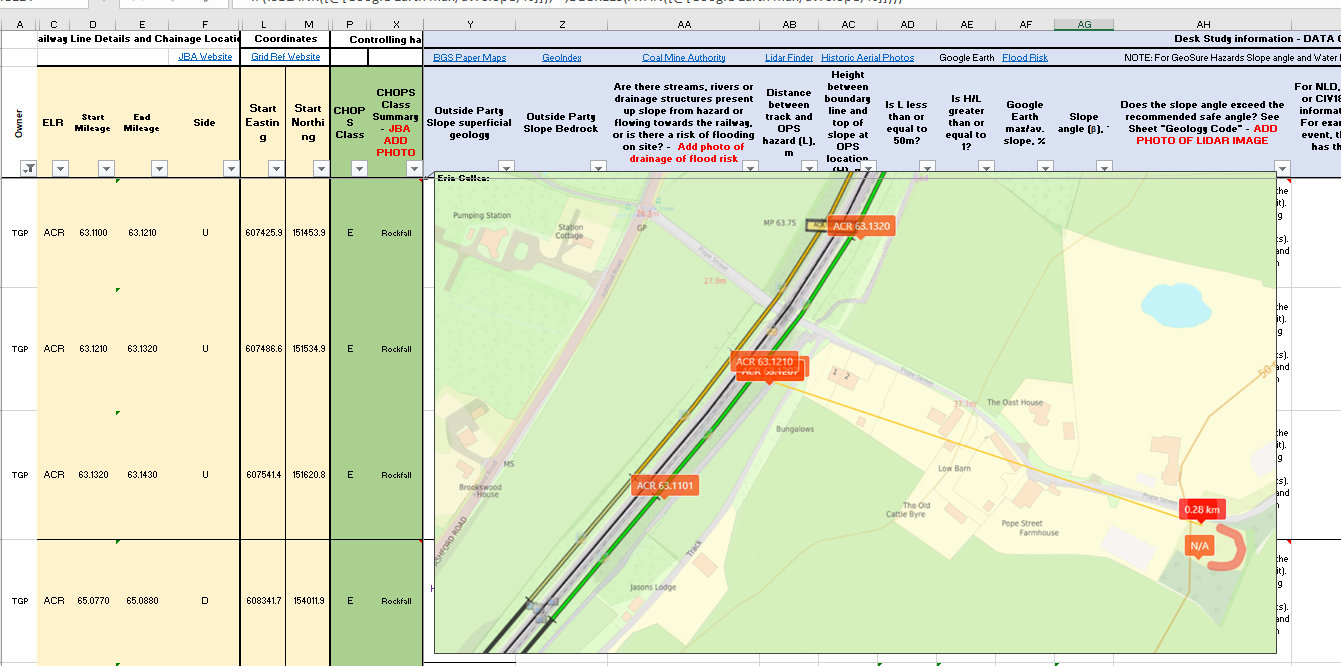This screenshot has width=1341, height=666.
Task: Open the Coal Mine Authority link
Action: coord(684,58)
